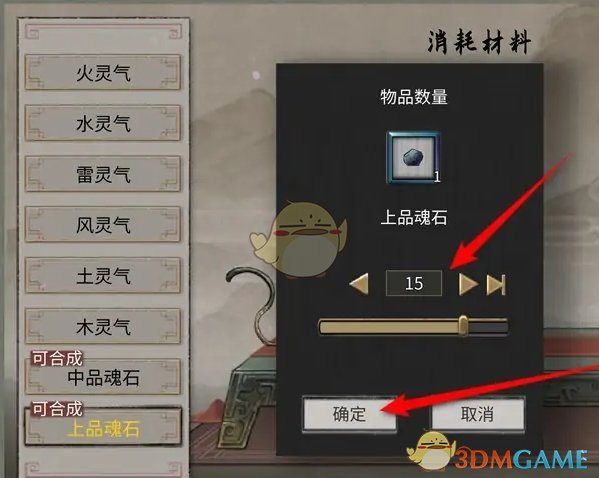599x478 pixels.
Task: Select 火灵气 from the list
Action: click(103, 72)
